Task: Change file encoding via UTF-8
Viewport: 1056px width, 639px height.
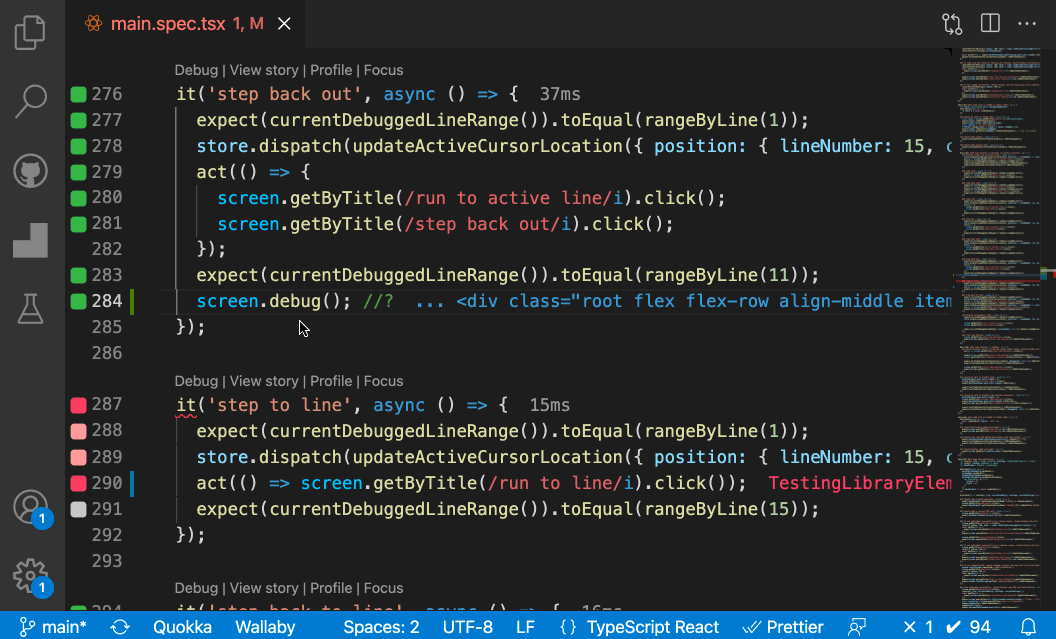Action: (x=467, y=627)
